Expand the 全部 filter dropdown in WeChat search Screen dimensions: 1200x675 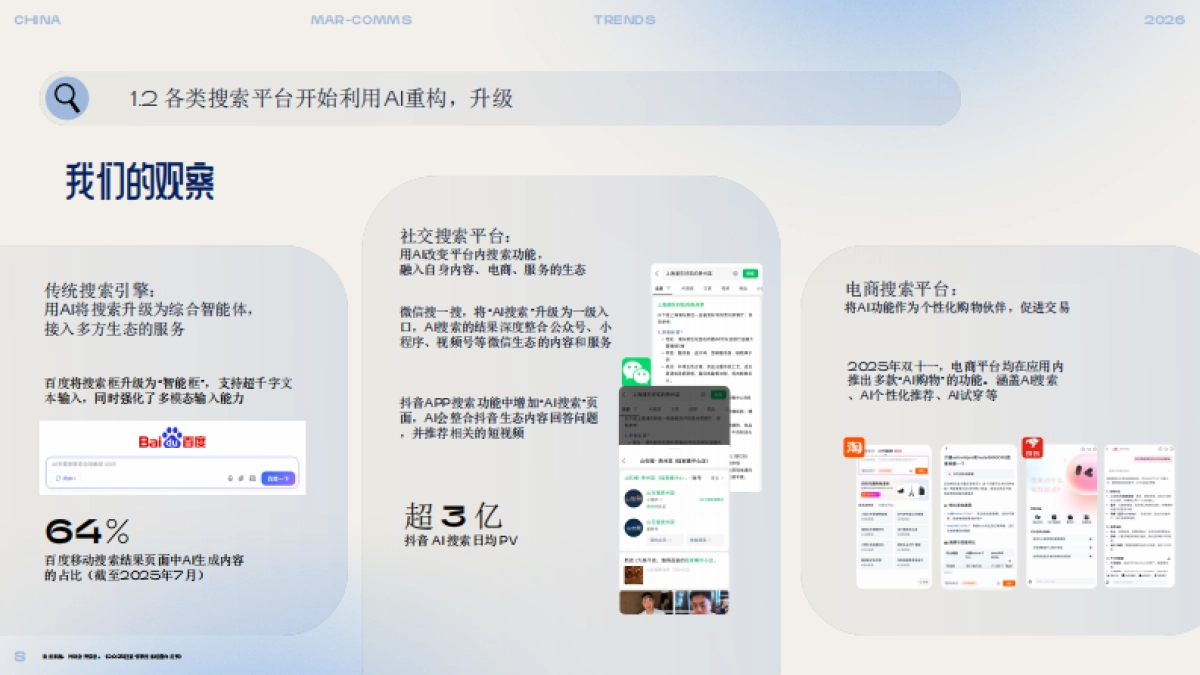pyautogui.click(x=663, y=288)
